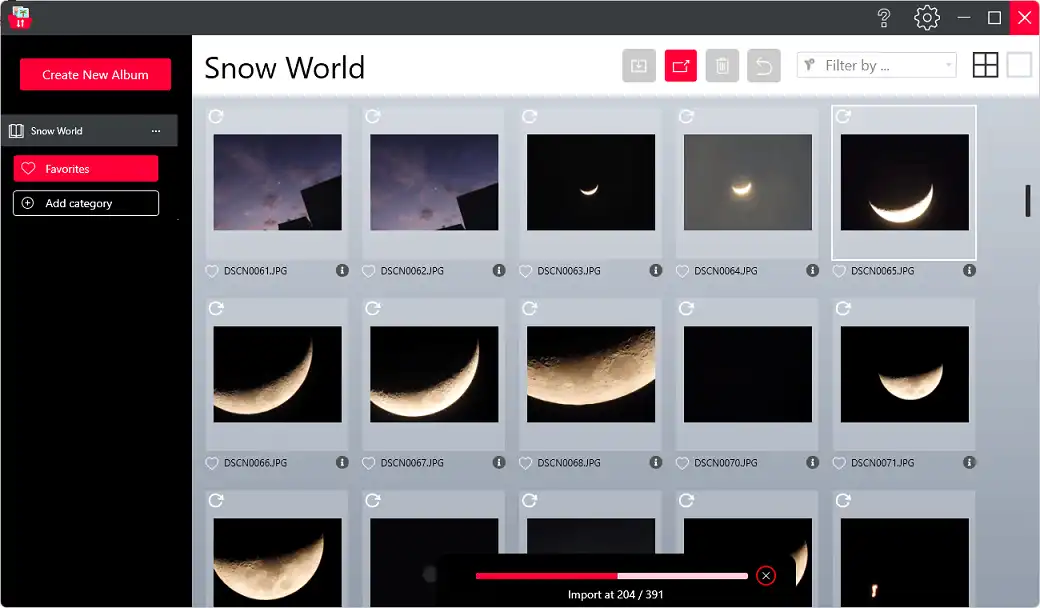
Task: Toggle favorite heart on DSCN0067.JPG
Action: point(369,463)
